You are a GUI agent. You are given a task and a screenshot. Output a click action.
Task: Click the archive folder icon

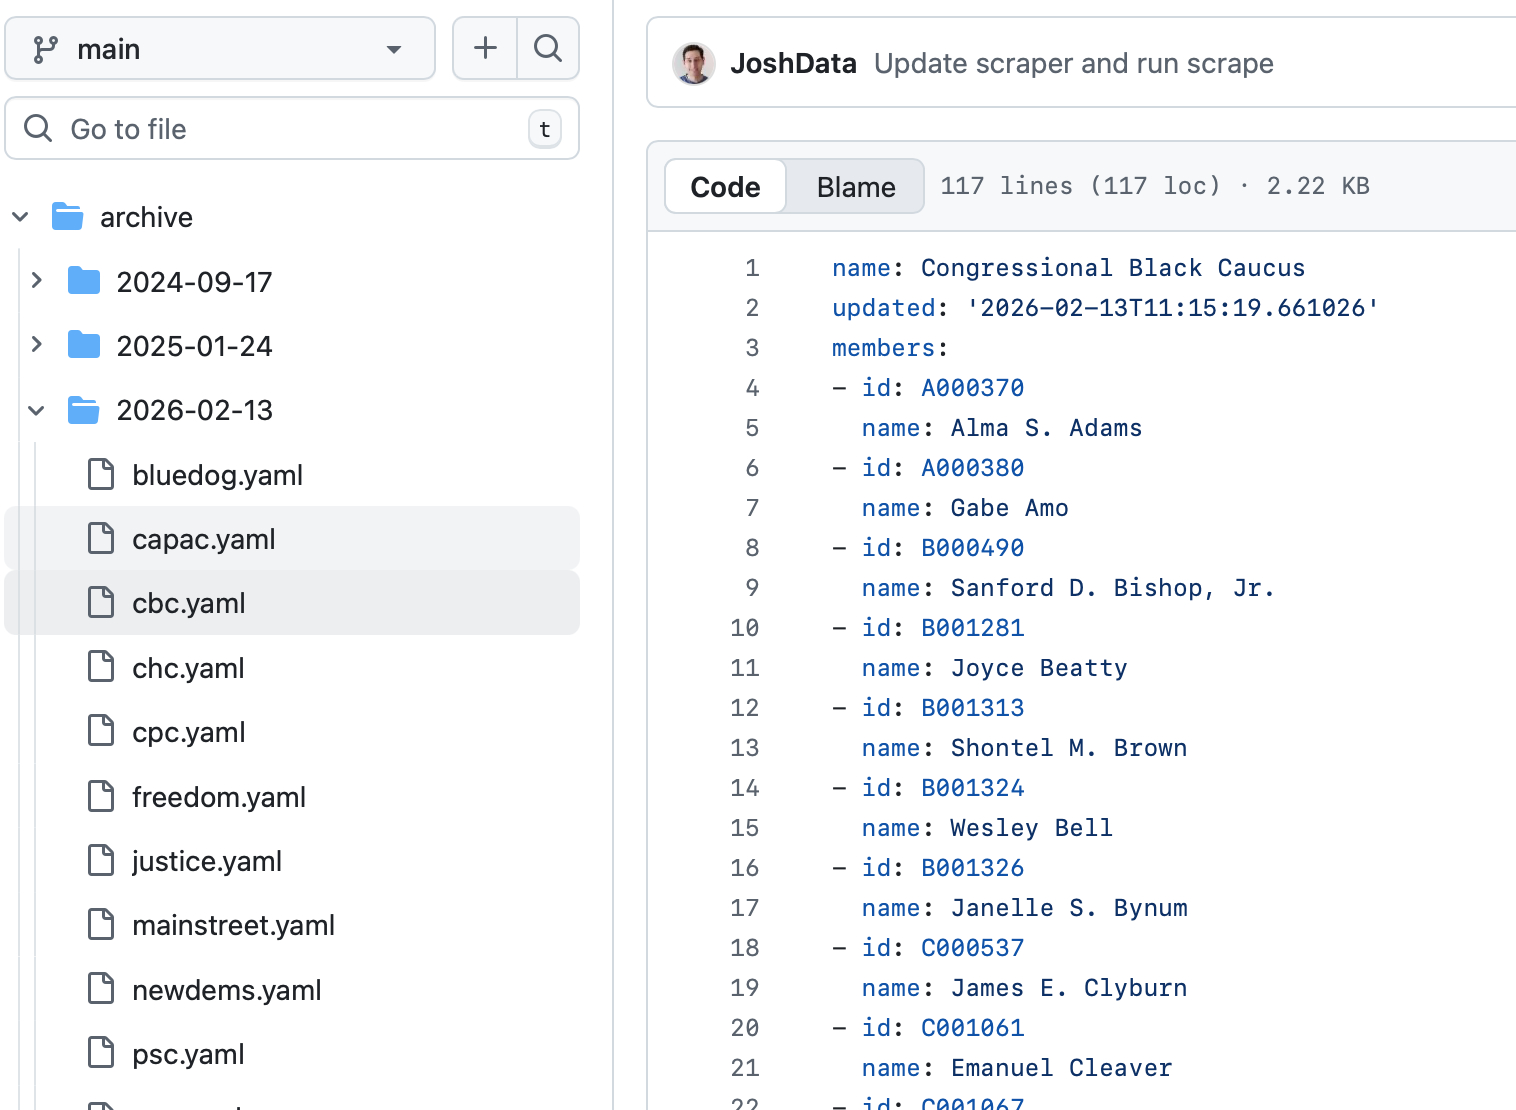66,216
